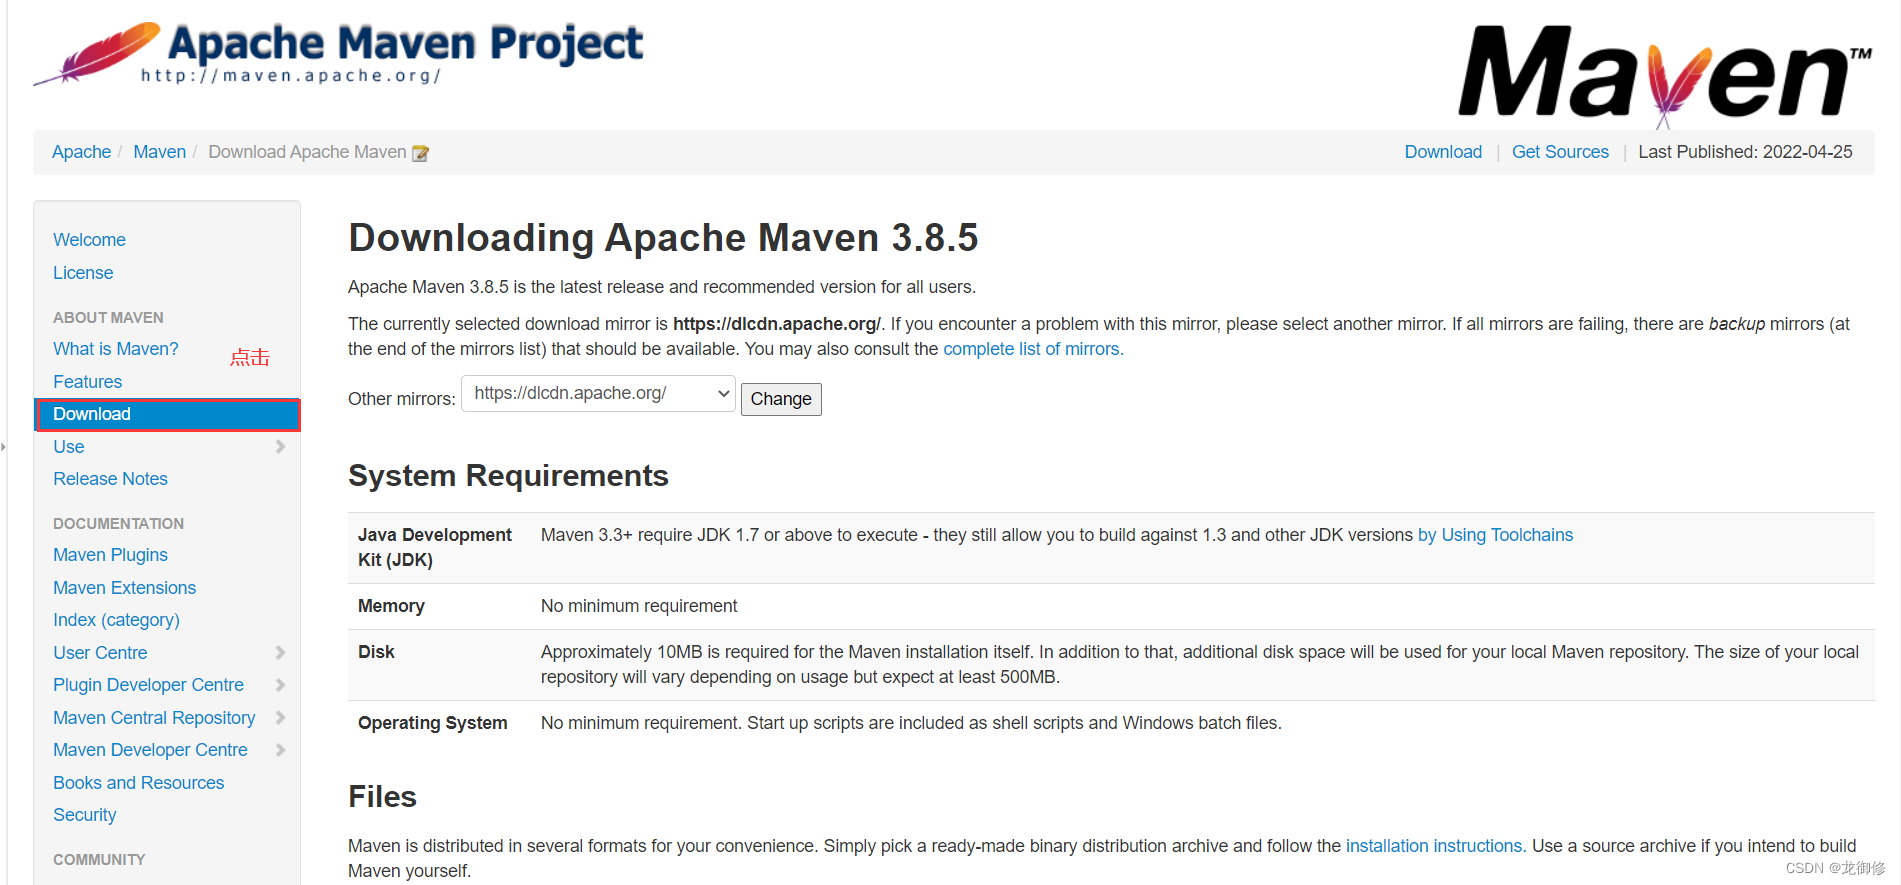Expand the Maven Central Repository chevron
1901x885 pixels.
[x=280, y=718]
